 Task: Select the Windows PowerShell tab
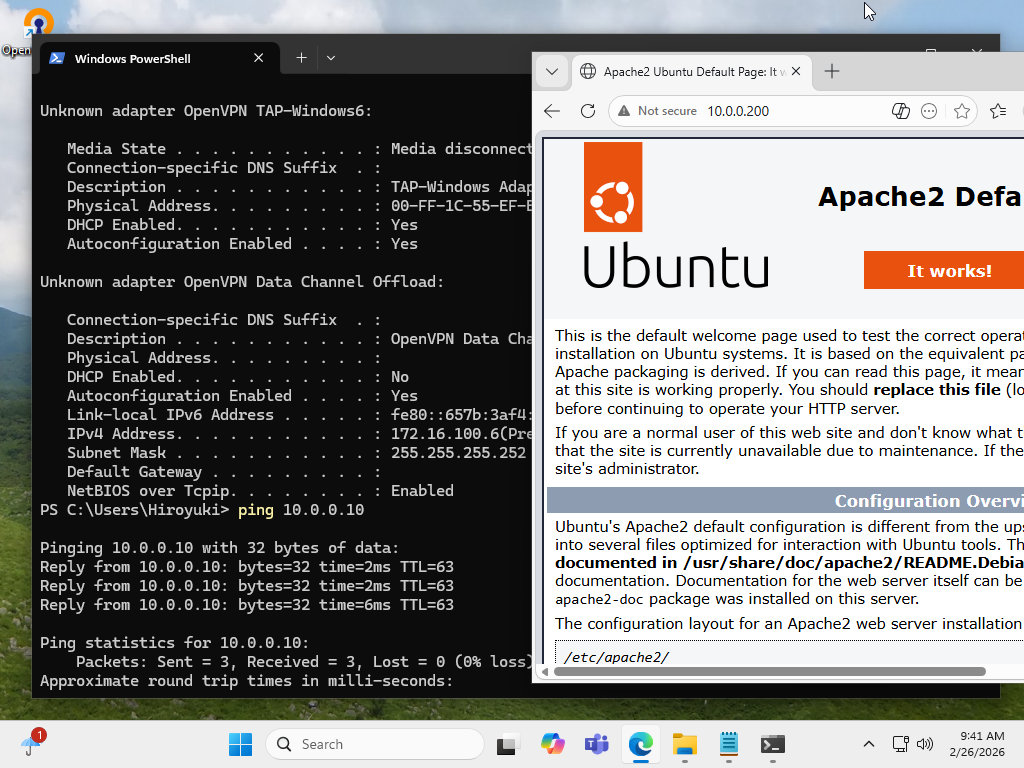[x=160, y=58]
